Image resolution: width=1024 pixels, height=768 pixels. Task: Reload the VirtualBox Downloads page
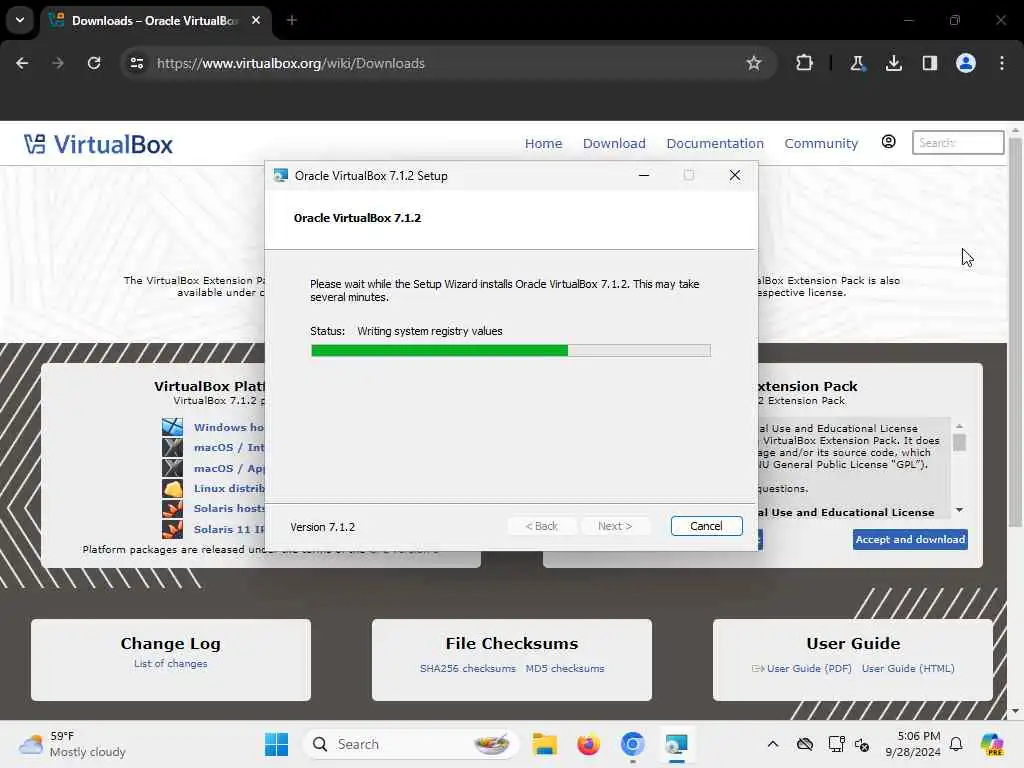(x=94, y=63)
